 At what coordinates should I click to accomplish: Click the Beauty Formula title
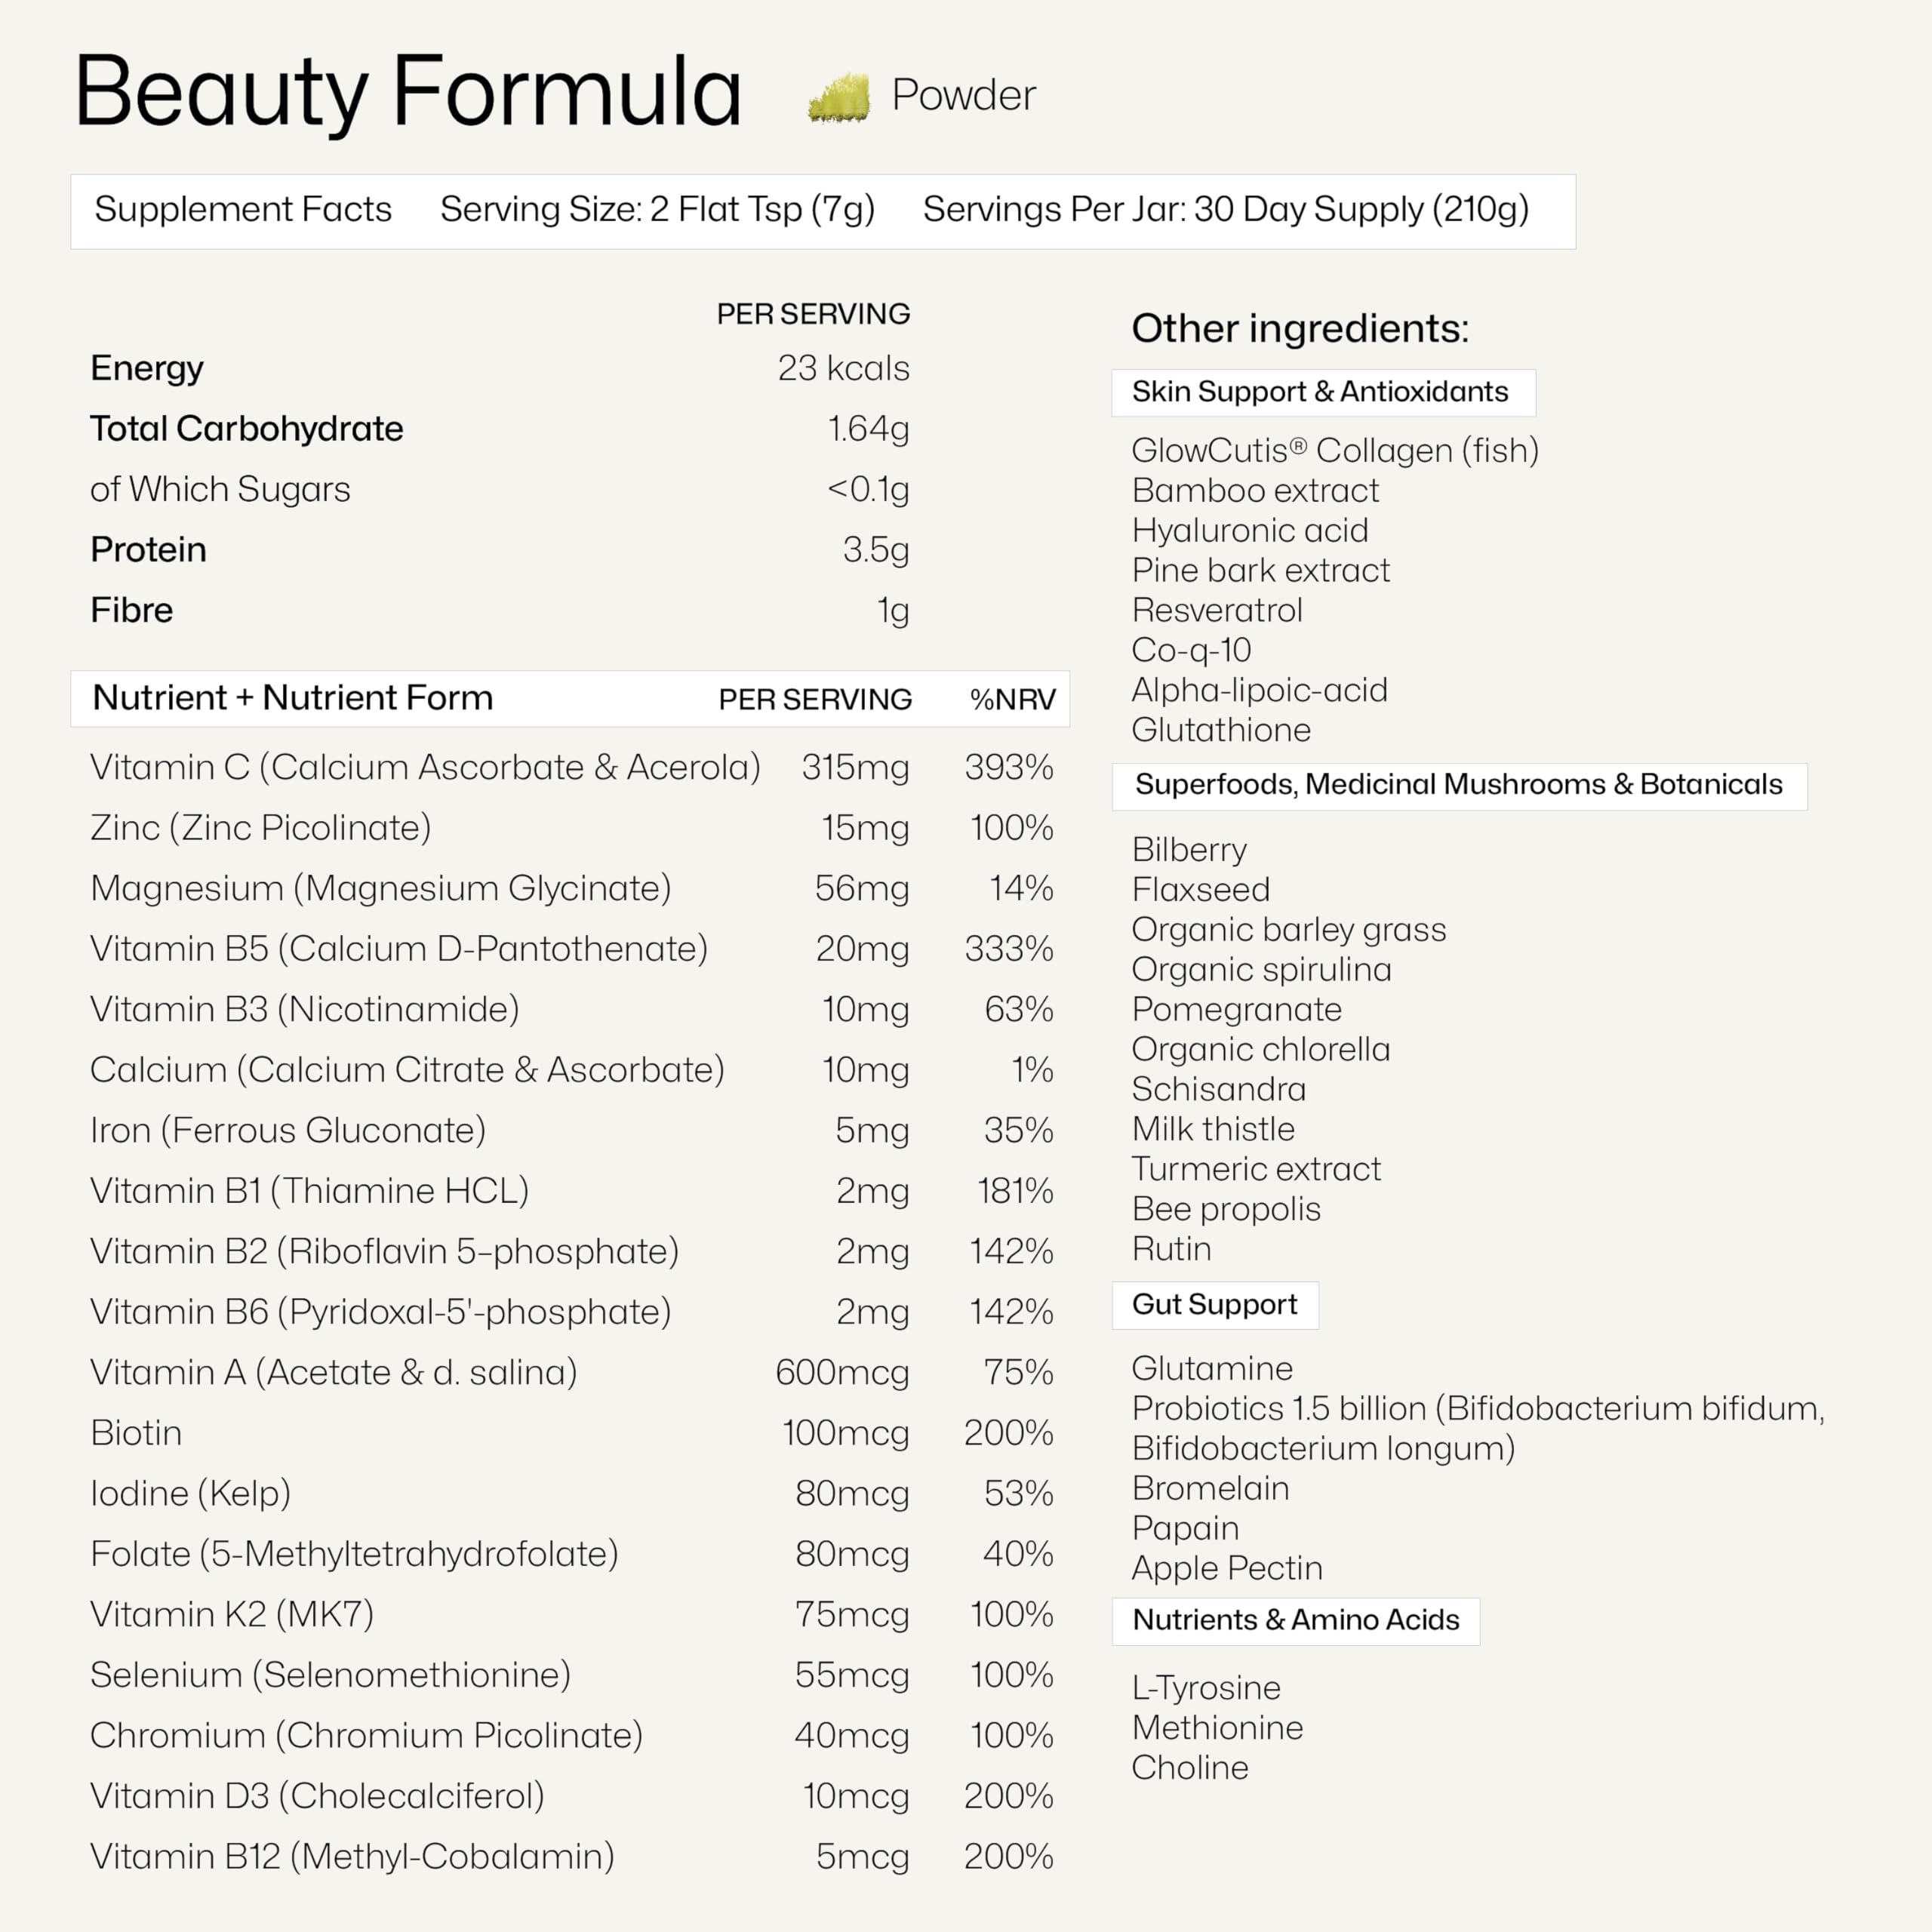click(408, 92)
